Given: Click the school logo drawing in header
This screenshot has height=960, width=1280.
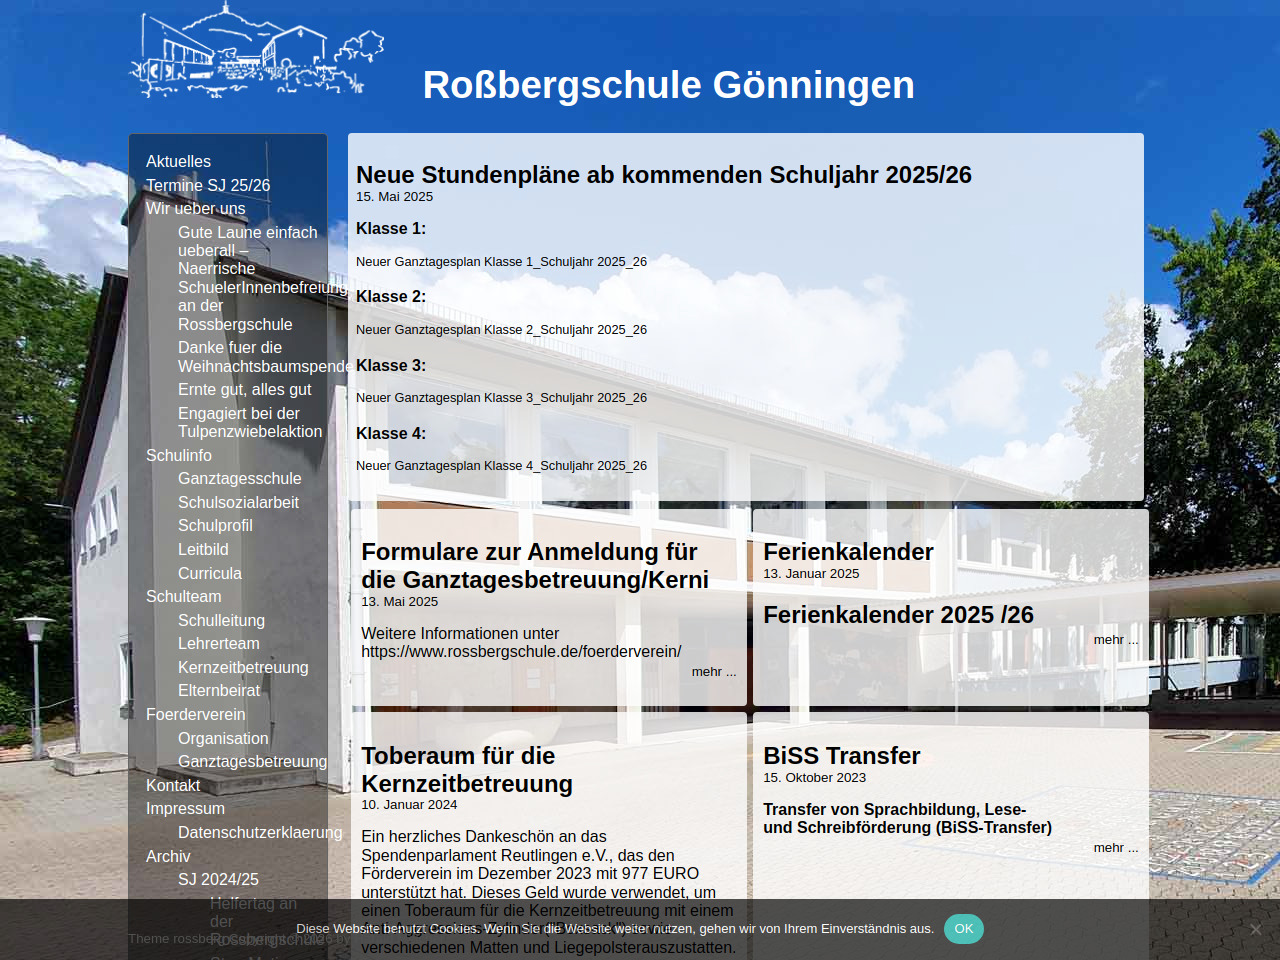Looking at the screenshot, I should [x=256, y=52].
